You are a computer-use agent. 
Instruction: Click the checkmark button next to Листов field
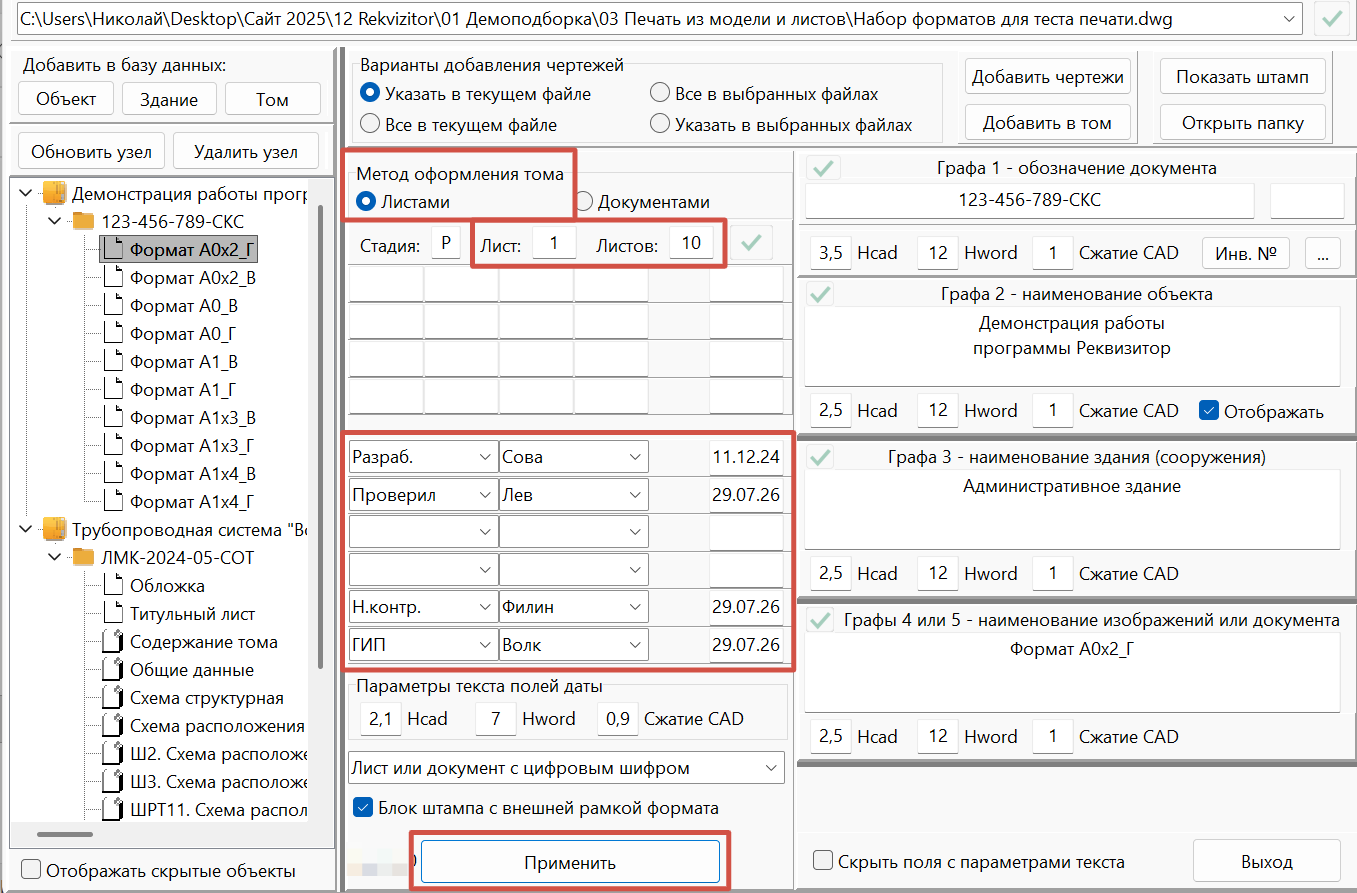pos(751,242)
